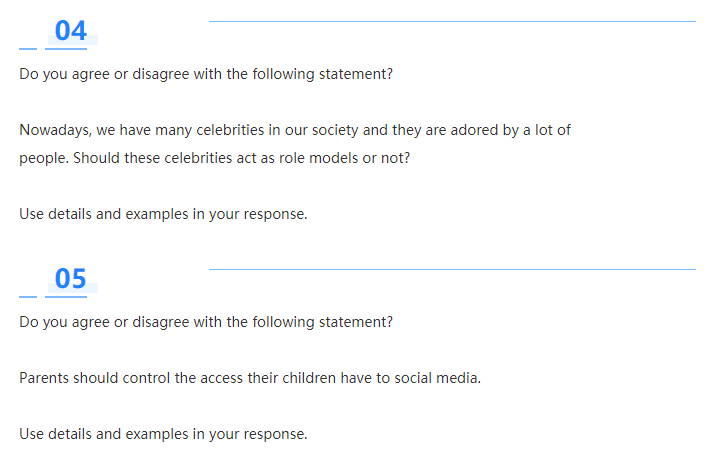Click the word "Parents" in question 05

point(44,378)
